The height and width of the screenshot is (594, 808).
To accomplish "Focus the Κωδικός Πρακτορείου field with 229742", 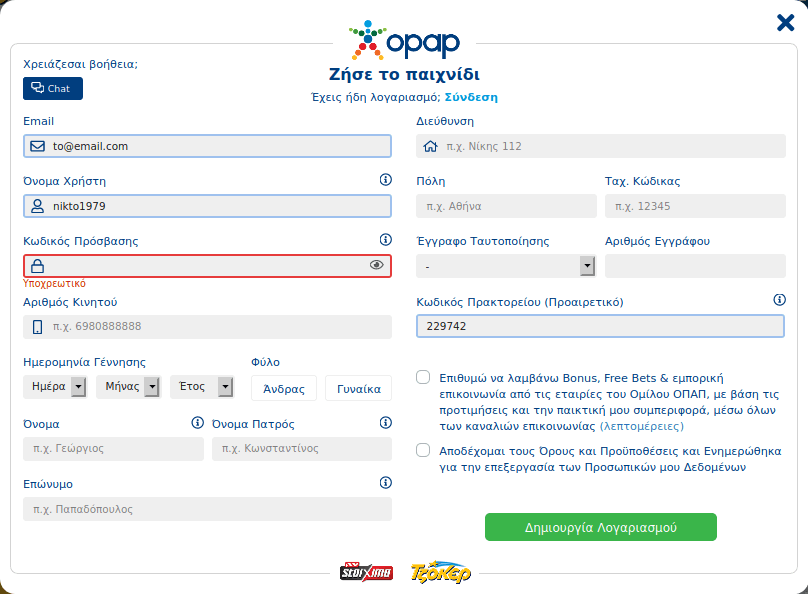I will pos(600,326).
